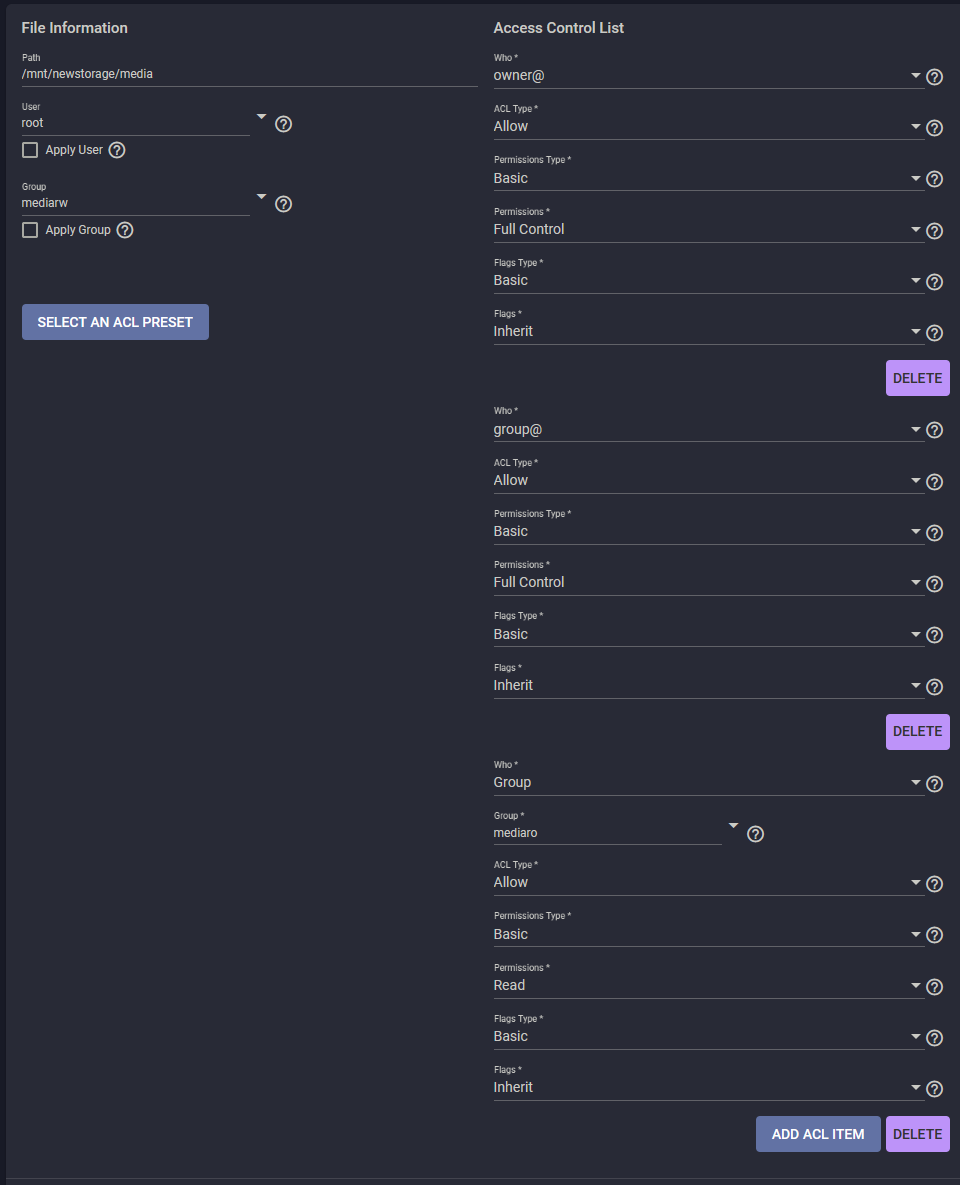960x1185 pixels.
Task: Show help for group@ Flags Inherit field
Action: tap(934, 686)
